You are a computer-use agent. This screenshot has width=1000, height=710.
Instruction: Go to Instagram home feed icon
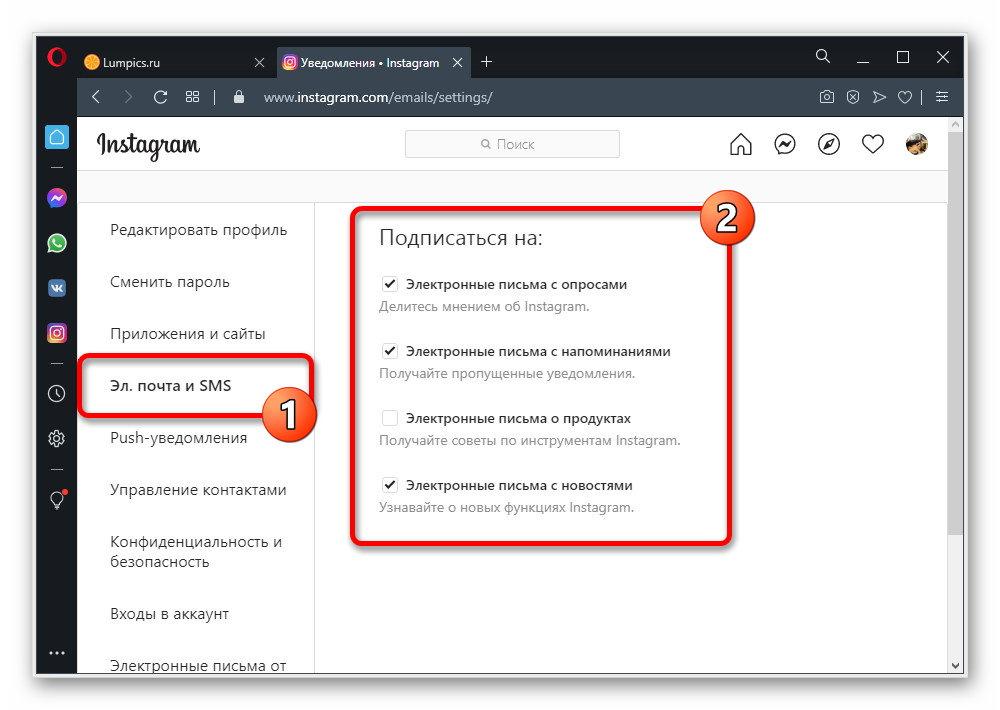(740, 144)
